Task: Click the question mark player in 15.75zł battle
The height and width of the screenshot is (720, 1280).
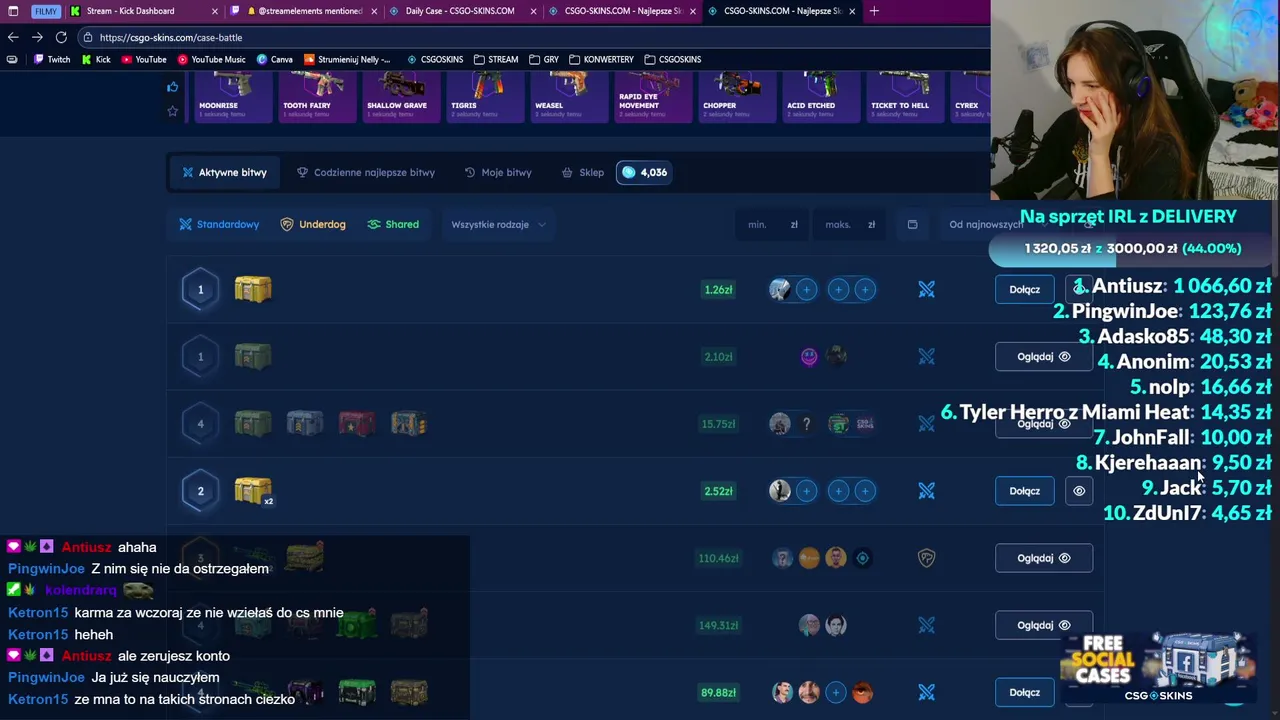Action: 807,424
